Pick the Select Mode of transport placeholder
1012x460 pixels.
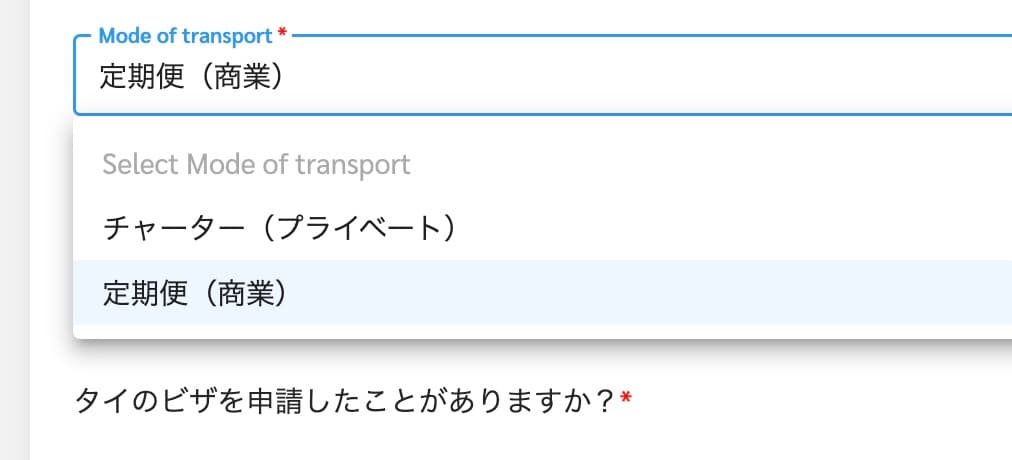pos(256,165)
